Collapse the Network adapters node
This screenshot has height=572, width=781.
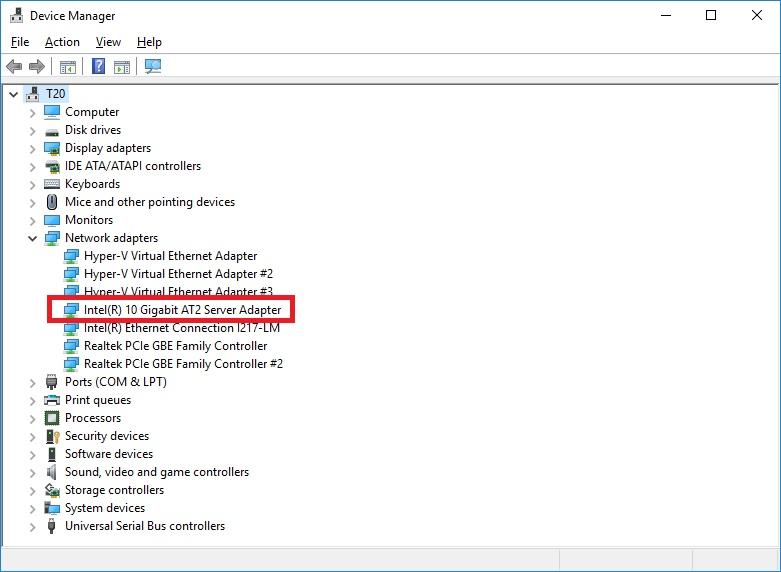(33, 238)
